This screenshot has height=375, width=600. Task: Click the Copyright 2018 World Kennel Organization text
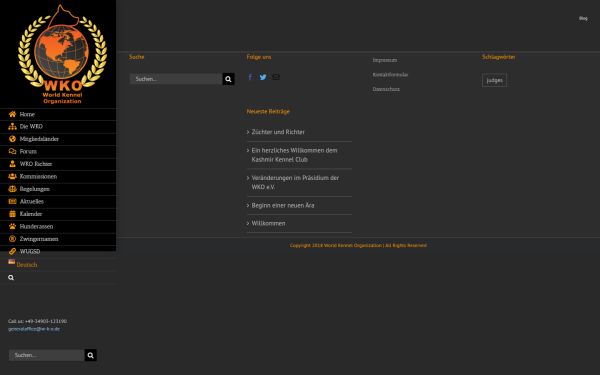pos(358,246)
